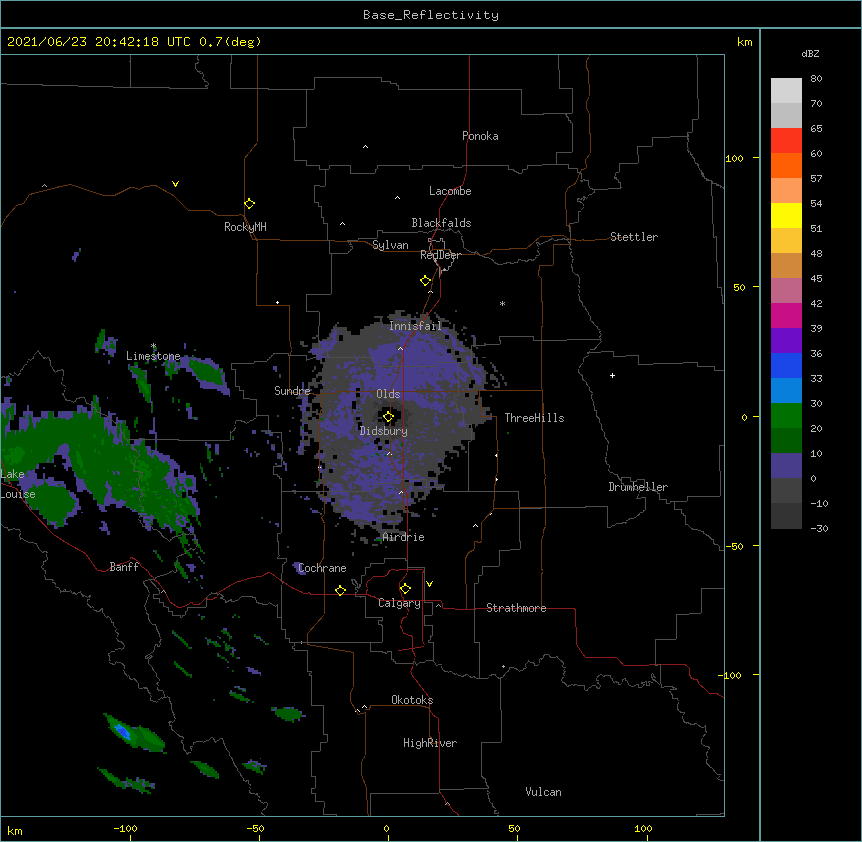Click the Vulcan label

tap(543, 792)
